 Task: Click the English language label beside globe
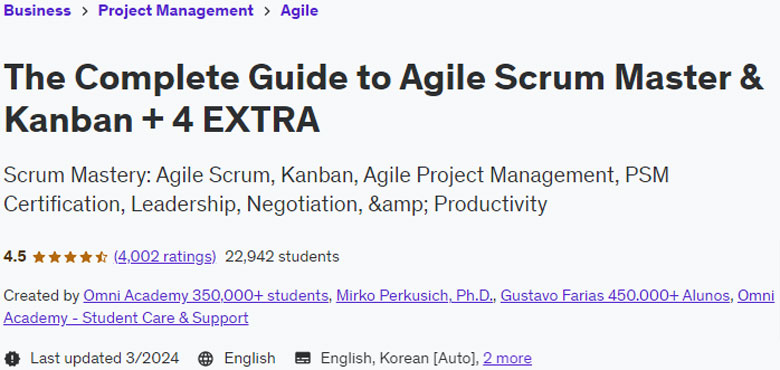pos(250,358)
